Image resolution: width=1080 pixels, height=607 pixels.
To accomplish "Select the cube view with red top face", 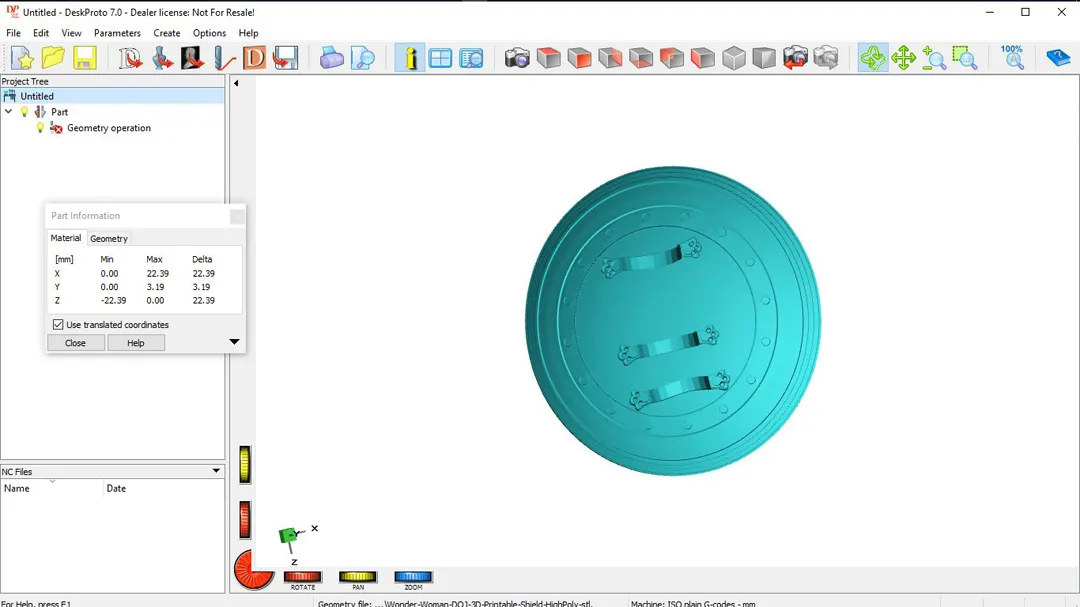I will [x=548, y=58].
